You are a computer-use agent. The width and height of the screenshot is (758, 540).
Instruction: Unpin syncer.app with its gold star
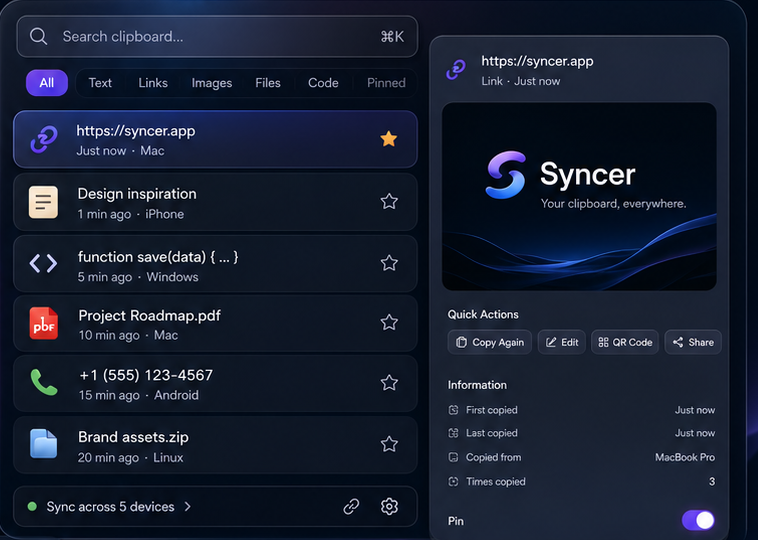coord(389,139)
